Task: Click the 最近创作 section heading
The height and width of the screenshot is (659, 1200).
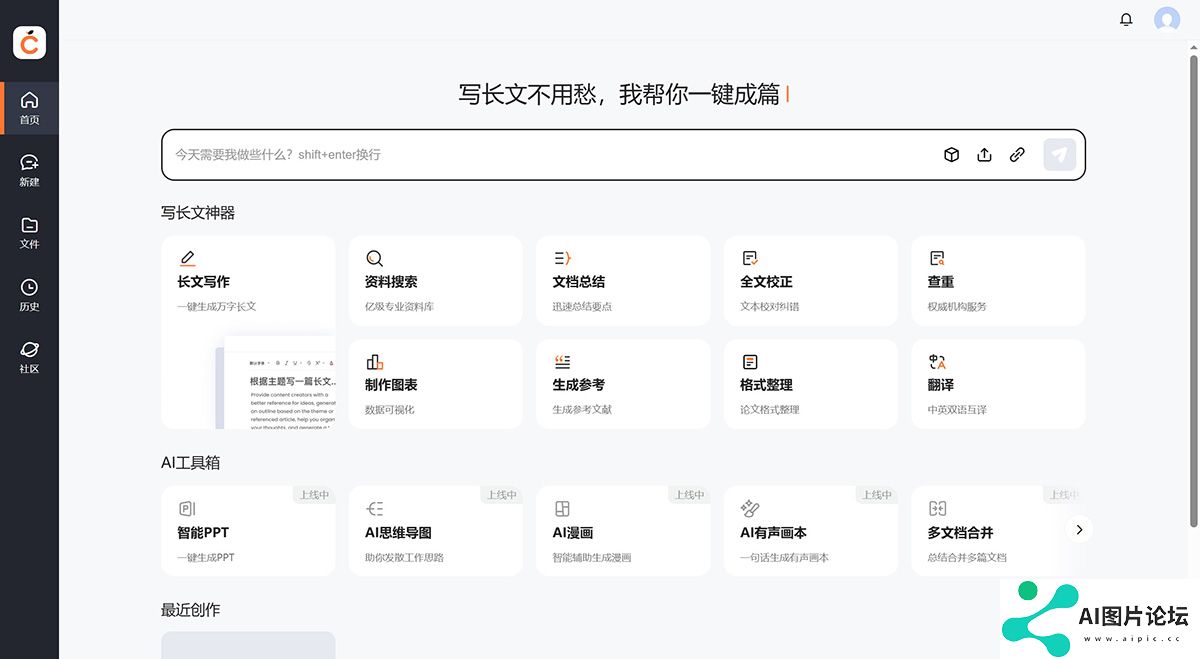Action: tap(191, 610)
